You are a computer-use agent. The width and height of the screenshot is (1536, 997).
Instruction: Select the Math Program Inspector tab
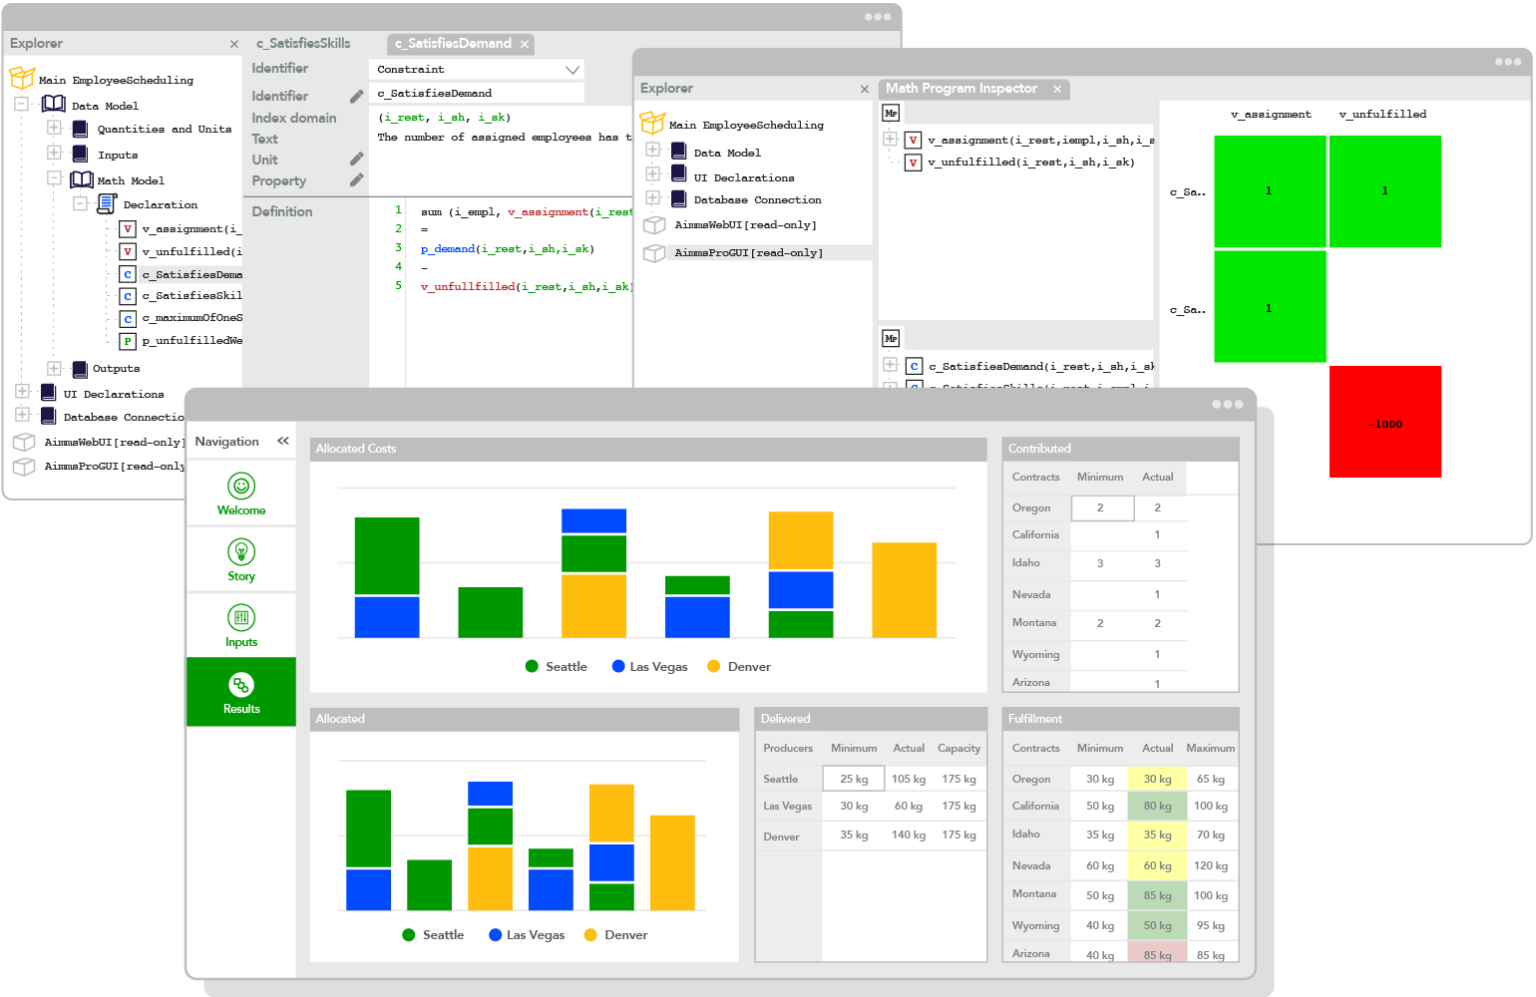click(961, 88)
